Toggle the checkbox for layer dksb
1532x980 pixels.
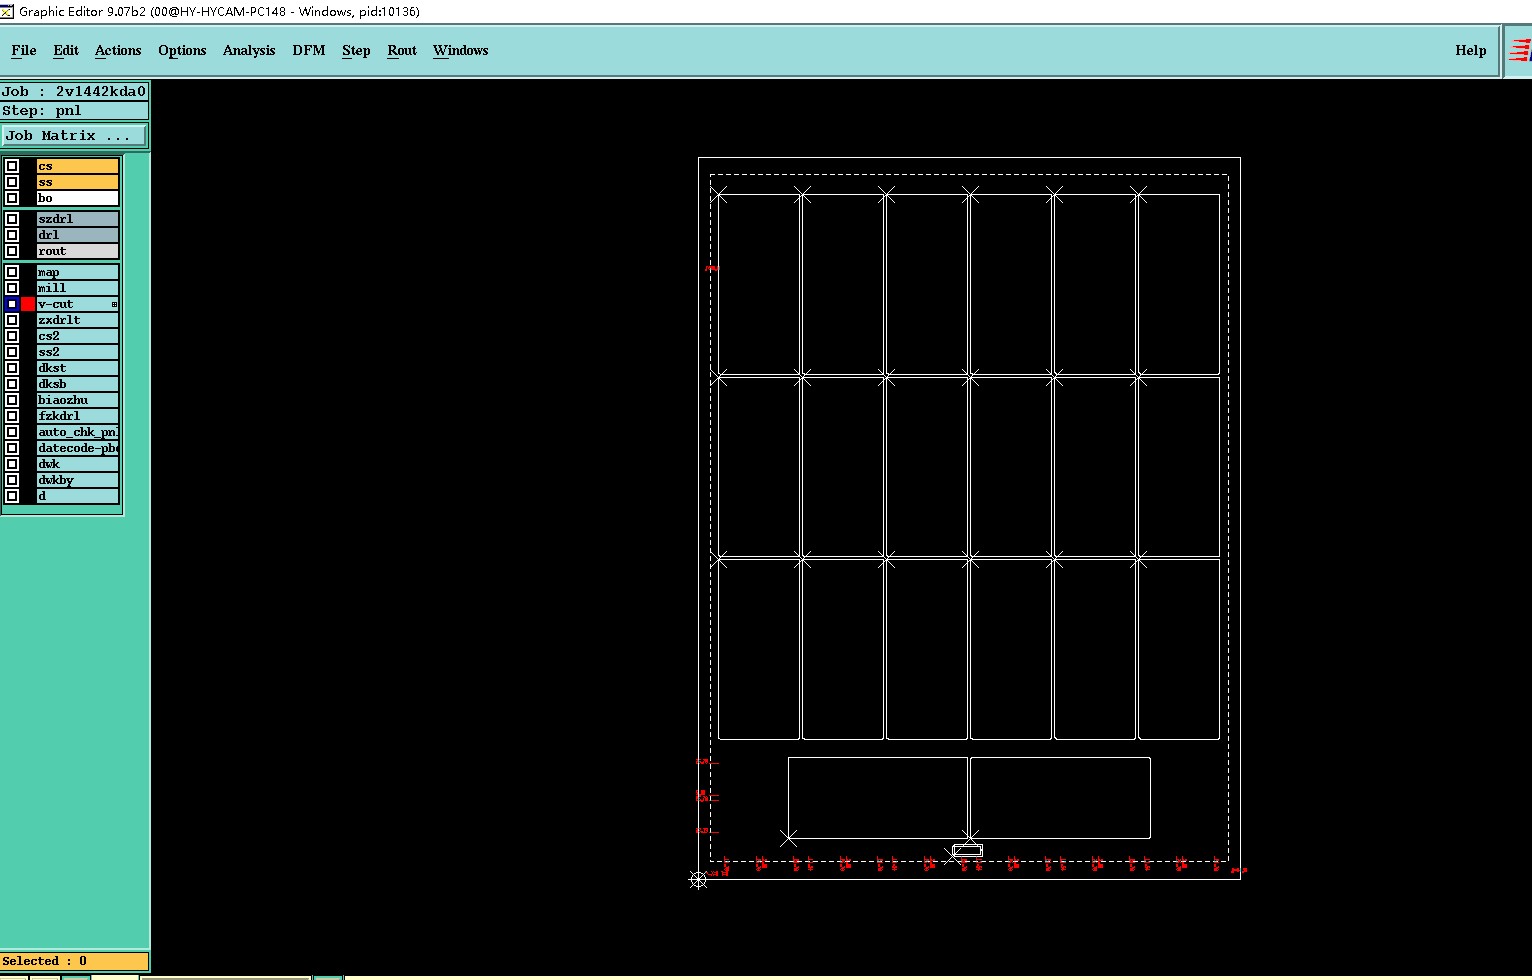tap(12, 384)
